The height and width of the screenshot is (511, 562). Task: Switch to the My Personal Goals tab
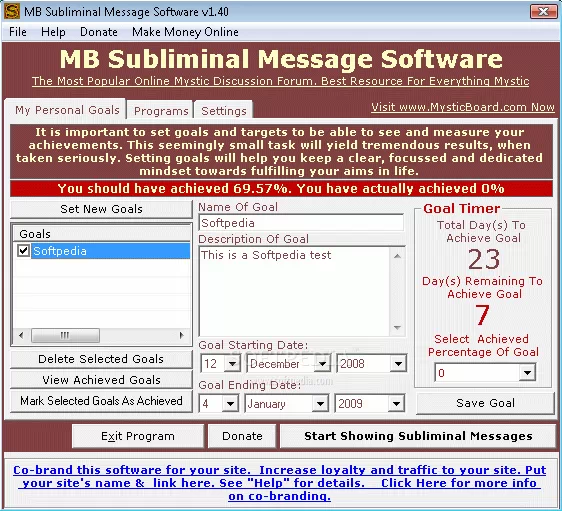pyautogui.click(x=67, y=110)
